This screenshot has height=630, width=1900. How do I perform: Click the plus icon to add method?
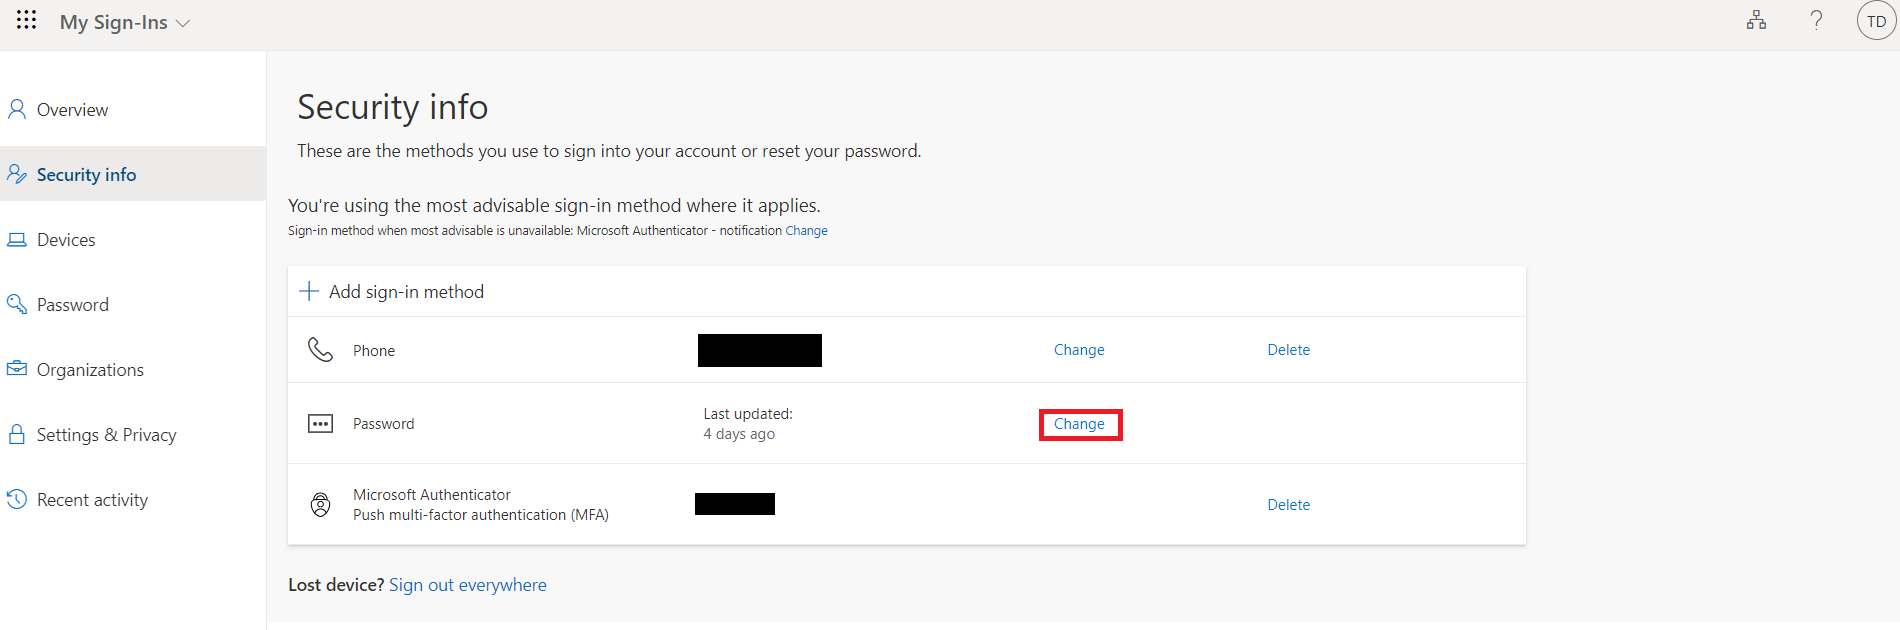[x=309, y=291]
